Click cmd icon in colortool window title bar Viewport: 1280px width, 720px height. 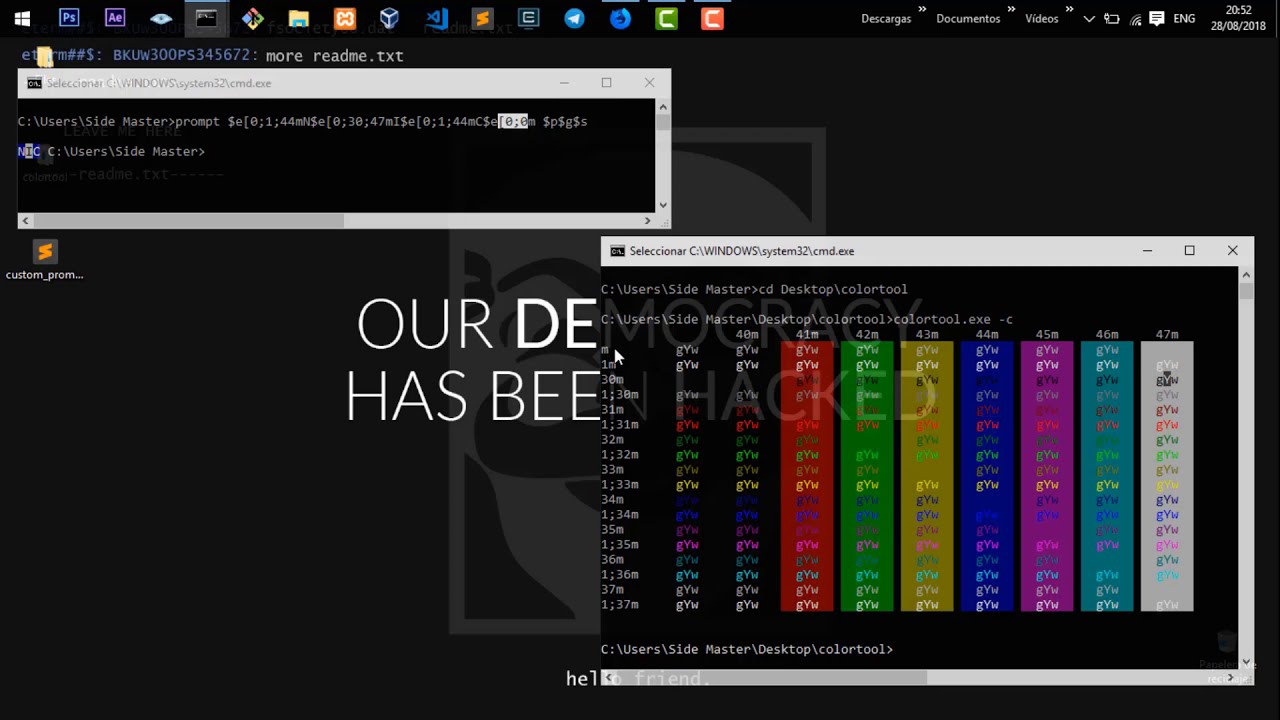[618, 251]
